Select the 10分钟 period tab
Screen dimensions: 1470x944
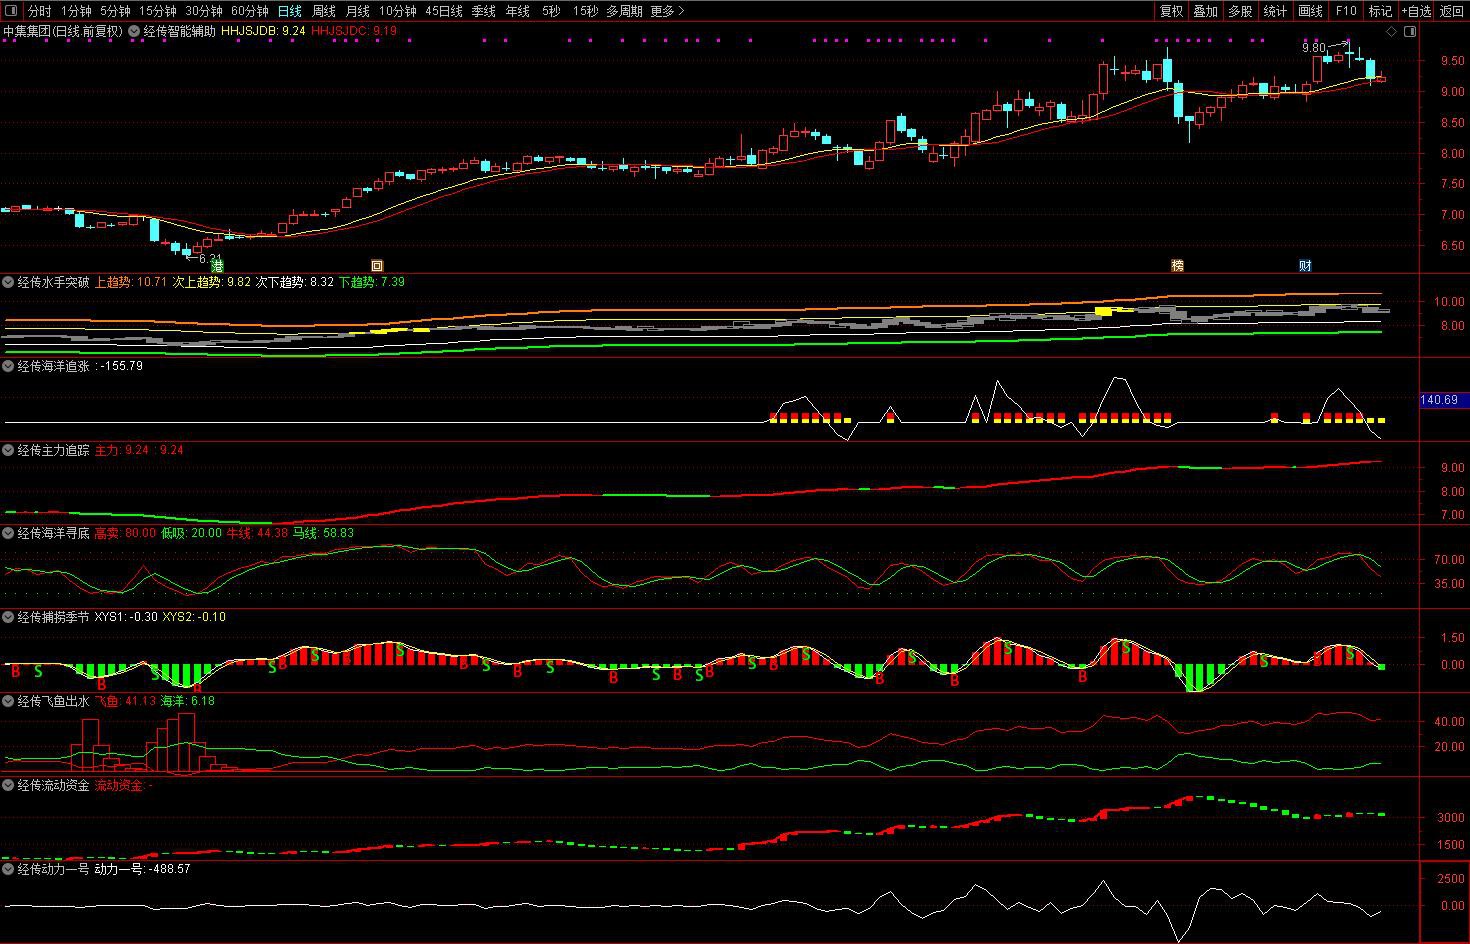coord(397,11)
